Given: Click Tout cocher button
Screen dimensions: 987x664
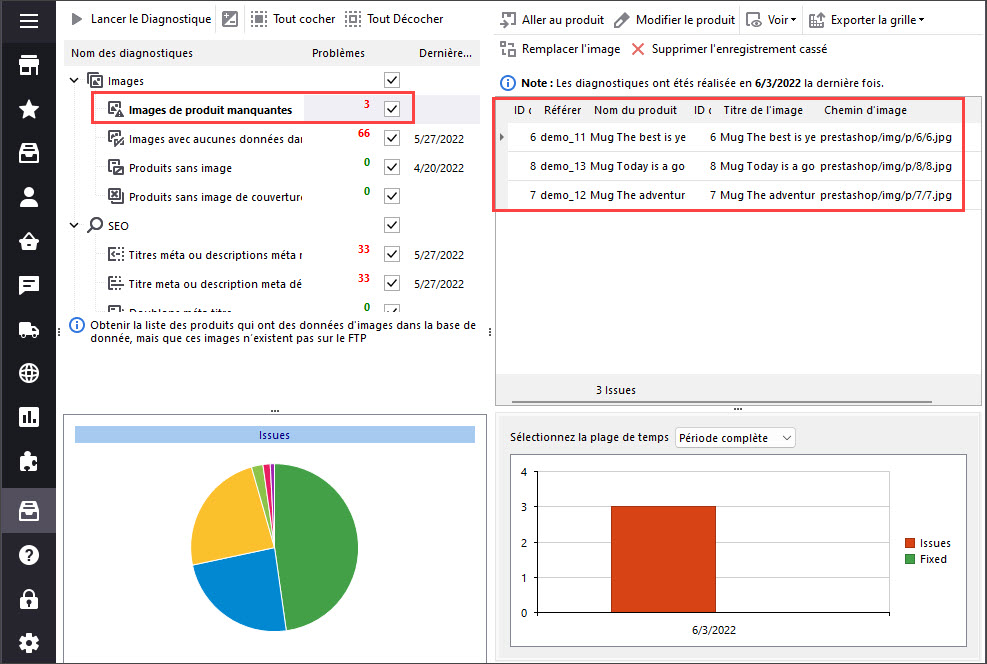Looking at the screenshot, I should pos(293,19).
